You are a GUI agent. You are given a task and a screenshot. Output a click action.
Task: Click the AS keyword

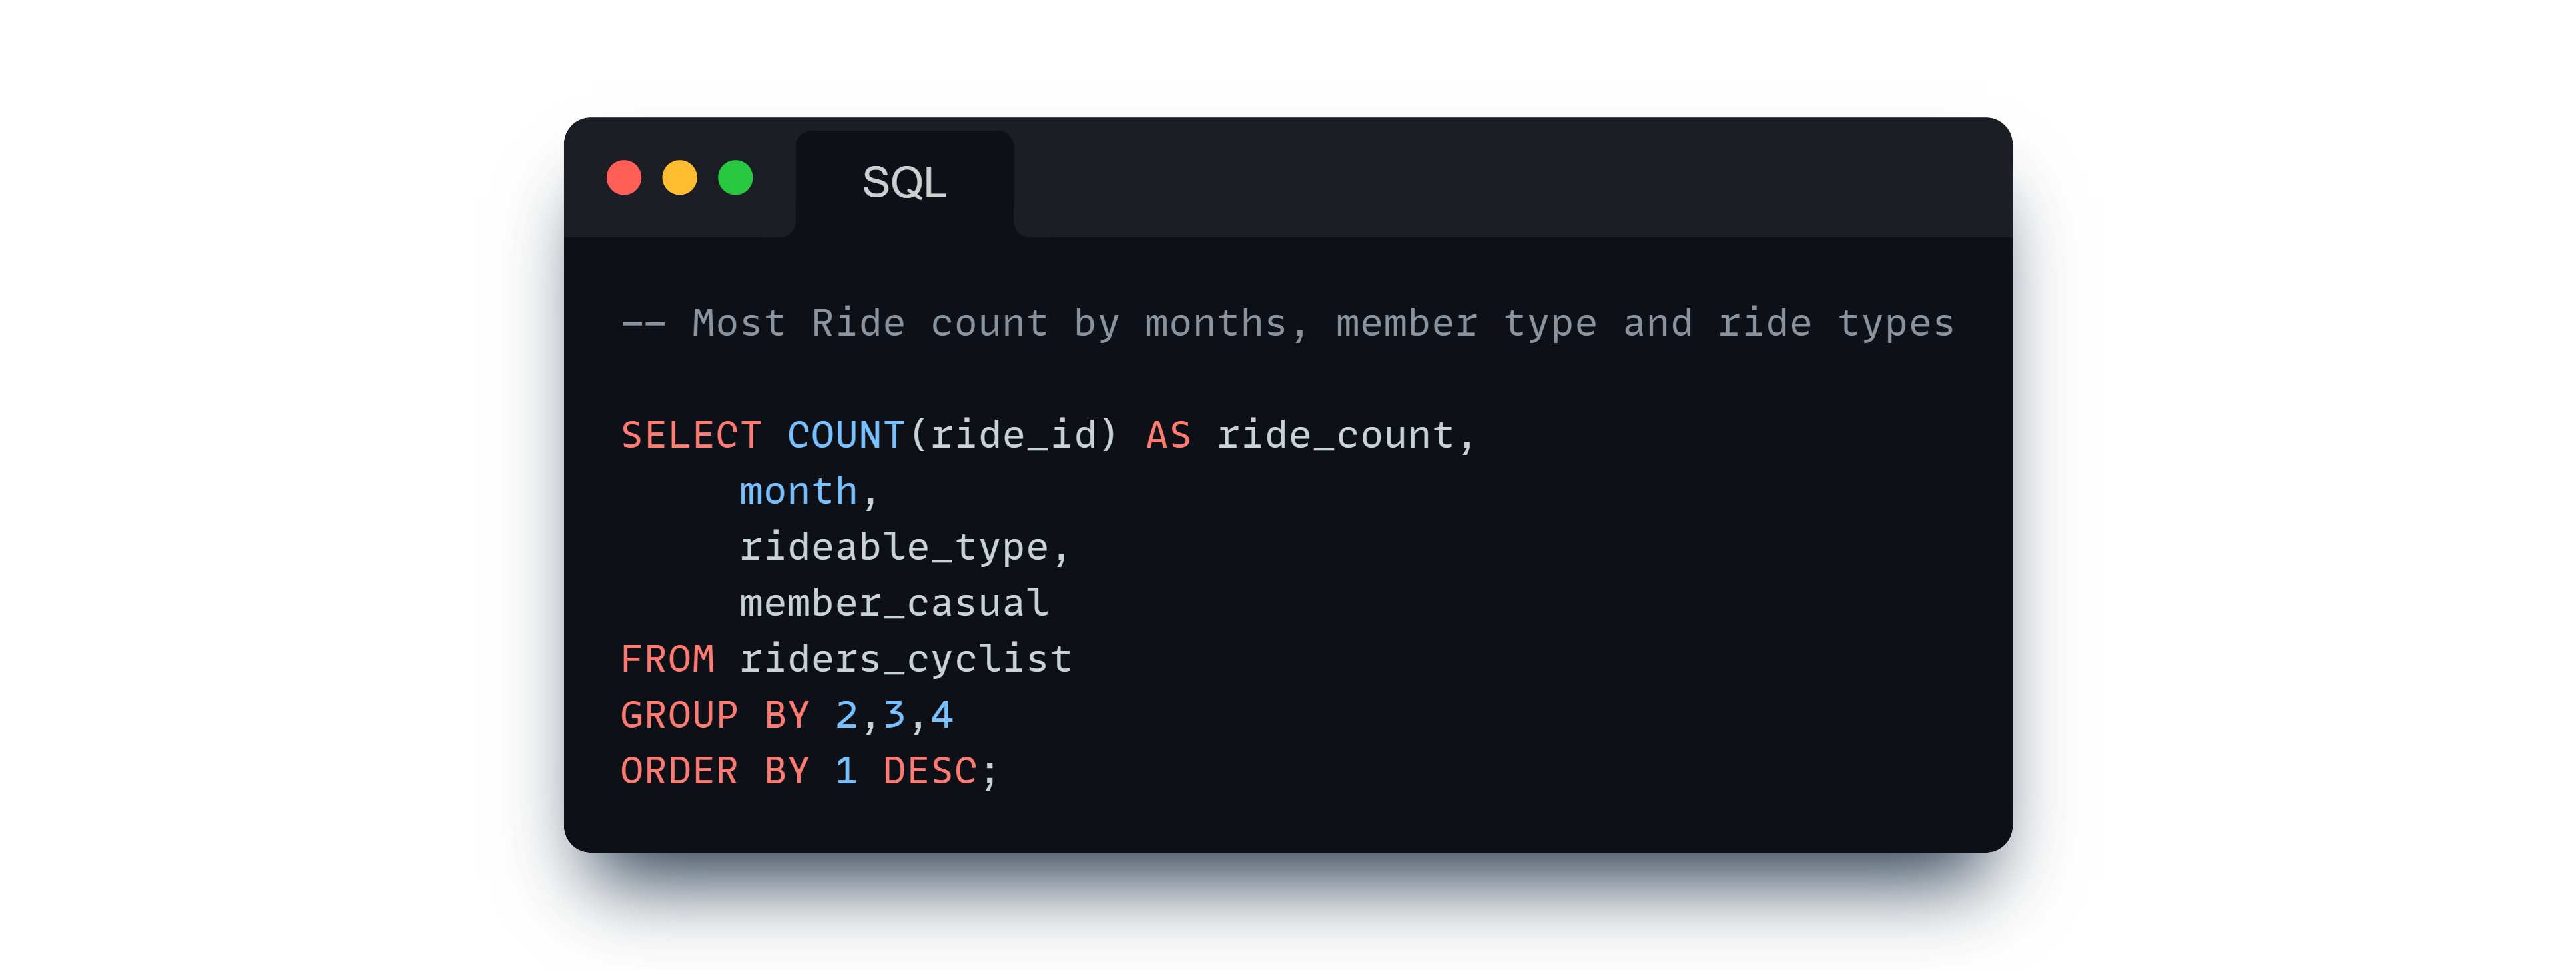[1168, 435]
